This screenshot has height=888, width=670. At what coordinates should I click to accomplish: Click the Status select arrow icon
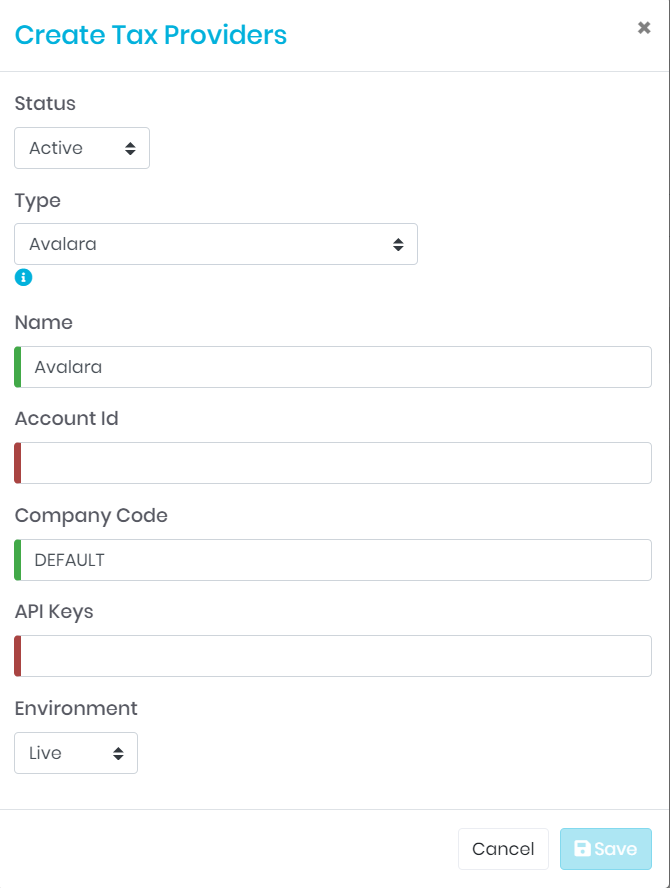click(x=130, y=148)
